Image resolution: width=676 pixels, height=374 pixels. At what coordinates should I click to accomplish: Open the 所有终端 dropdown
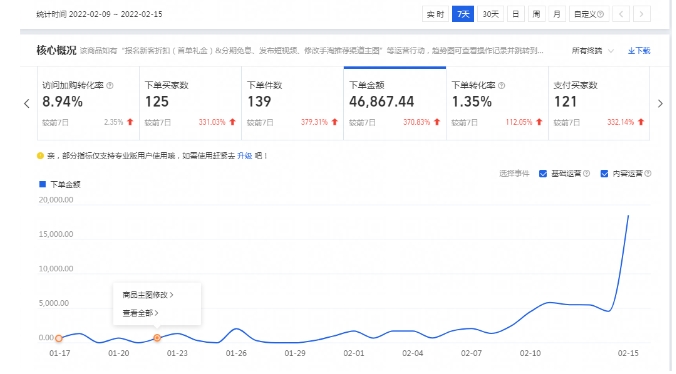(592, 51)
